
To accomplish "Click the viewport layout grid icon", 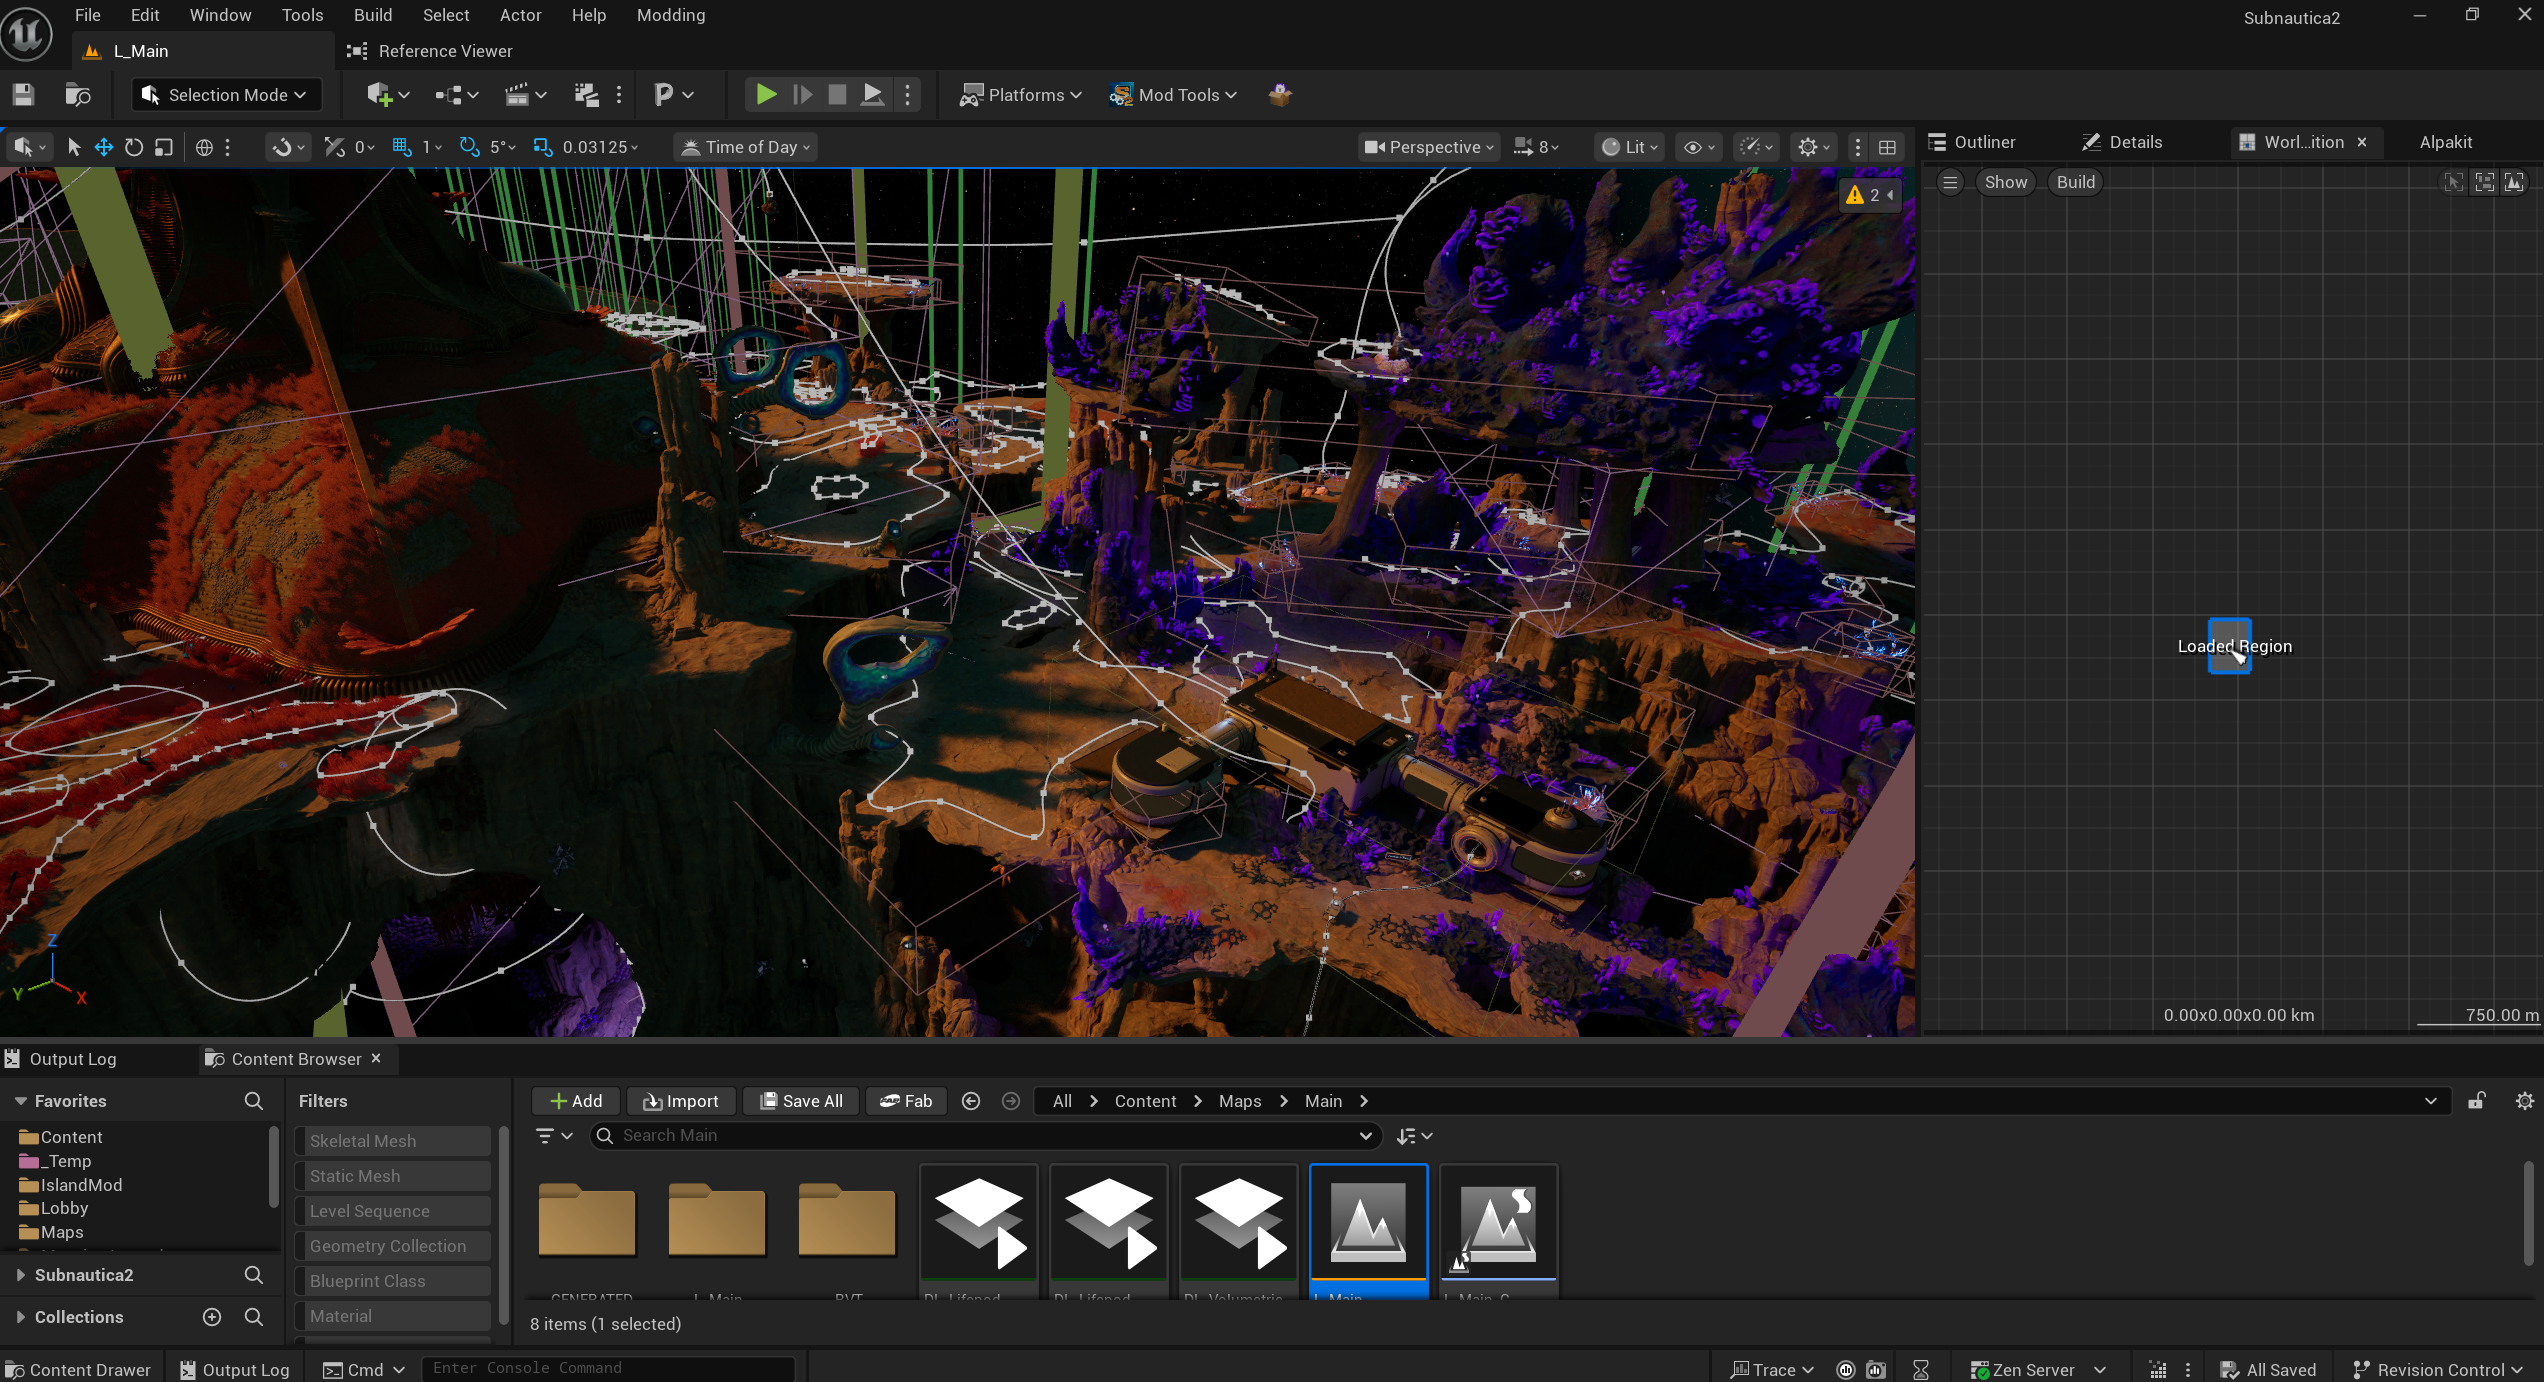I will coord(1887,147).
